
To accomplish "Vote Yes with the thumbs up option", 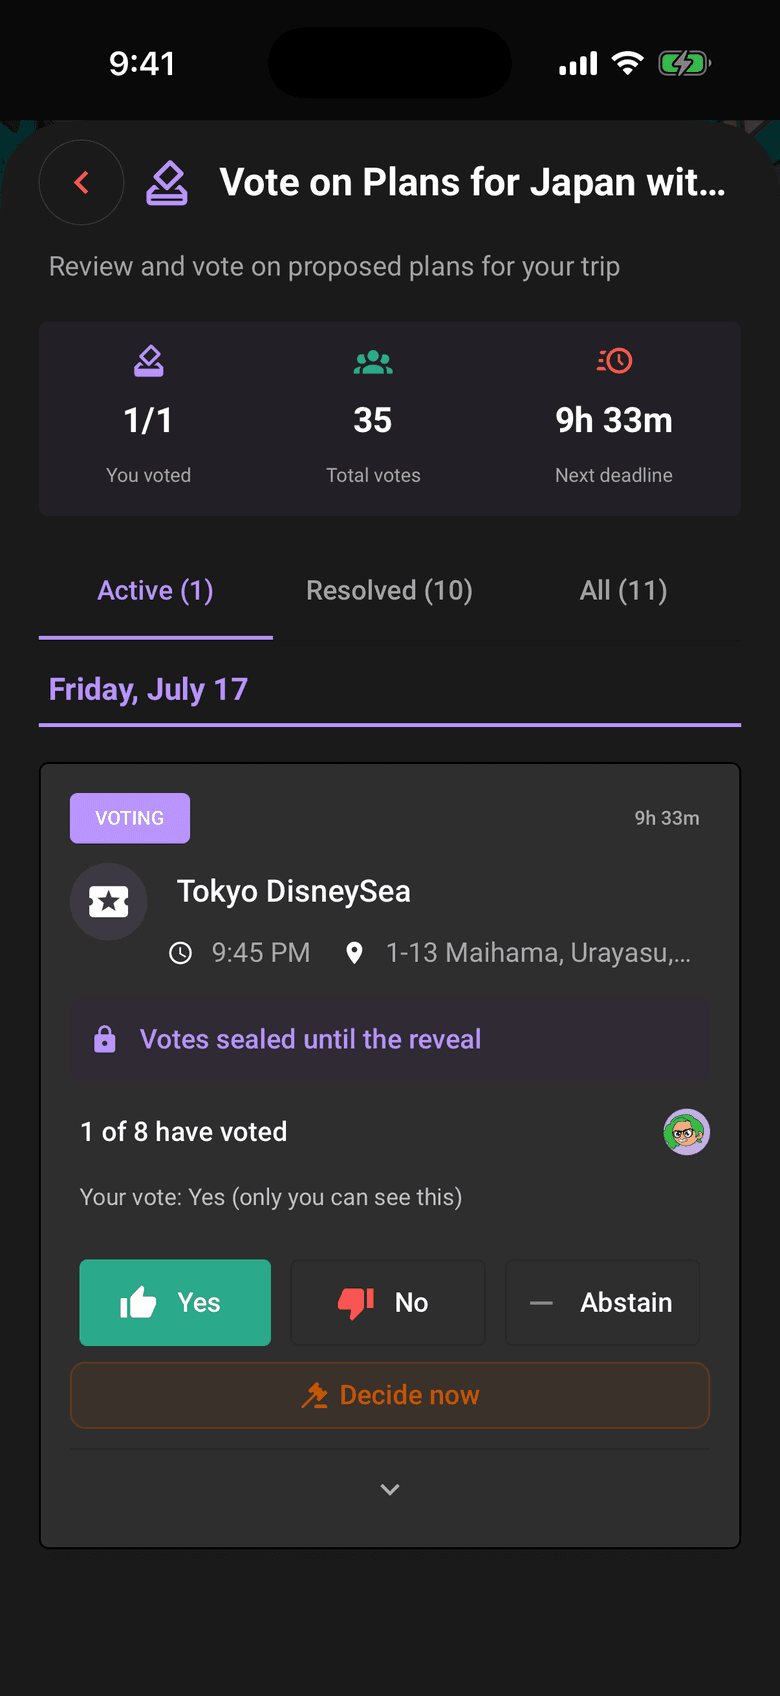I will pyautogui.click(x=175, y=1302).
